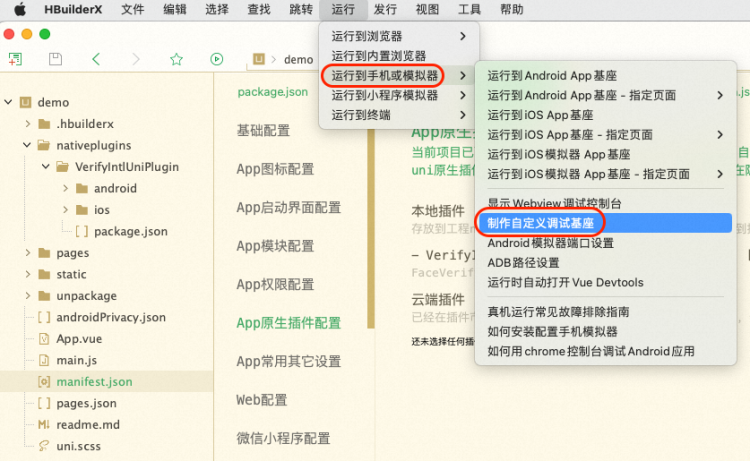The height and width of the screenshot is (461, 750).
Task: Open the App图标配置 section
Action: [275, 169]
